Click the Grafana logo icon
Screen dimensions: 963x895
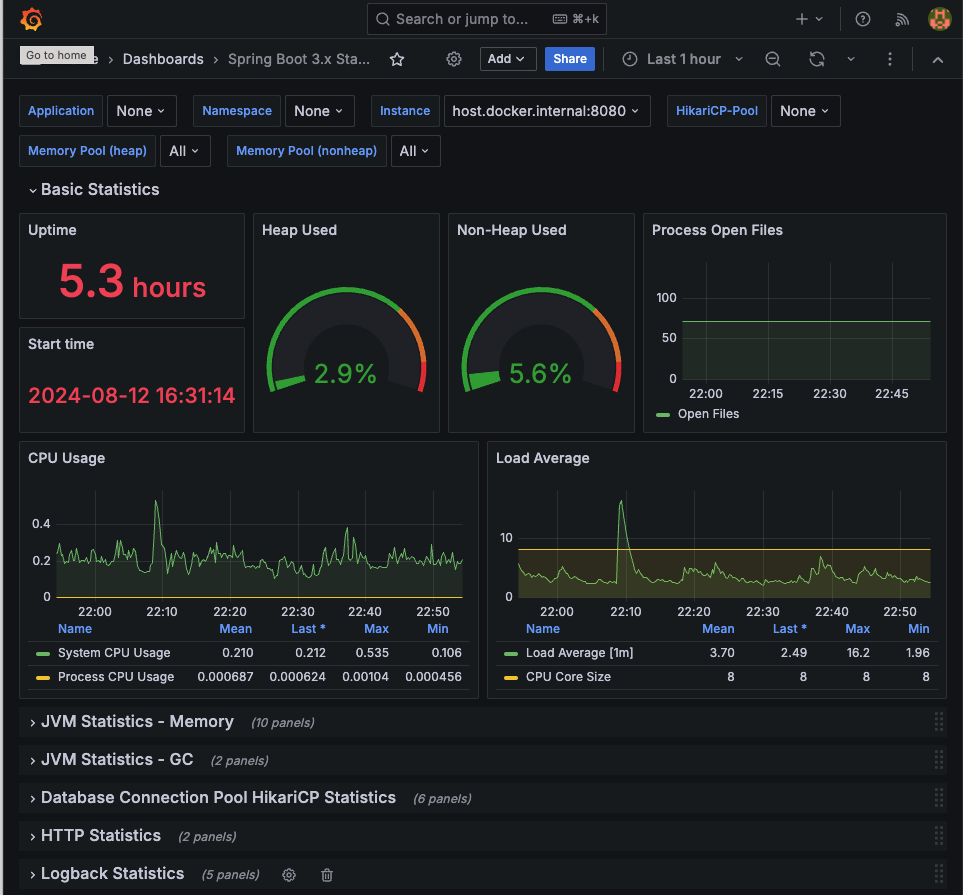(31, 19)
